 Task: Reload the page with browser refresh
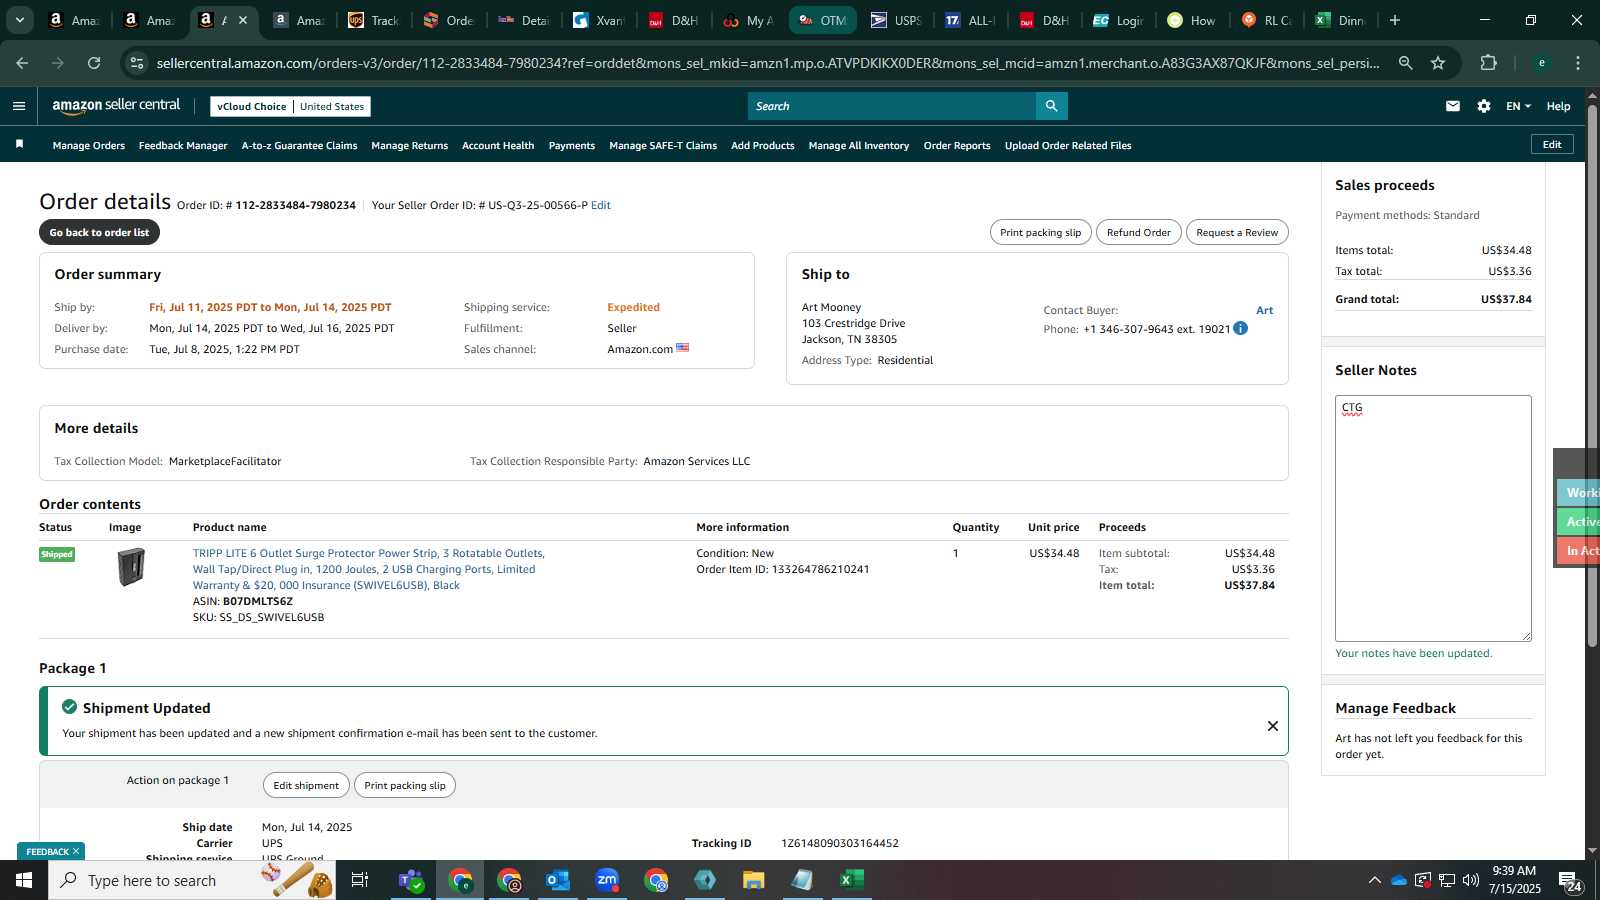94,63
